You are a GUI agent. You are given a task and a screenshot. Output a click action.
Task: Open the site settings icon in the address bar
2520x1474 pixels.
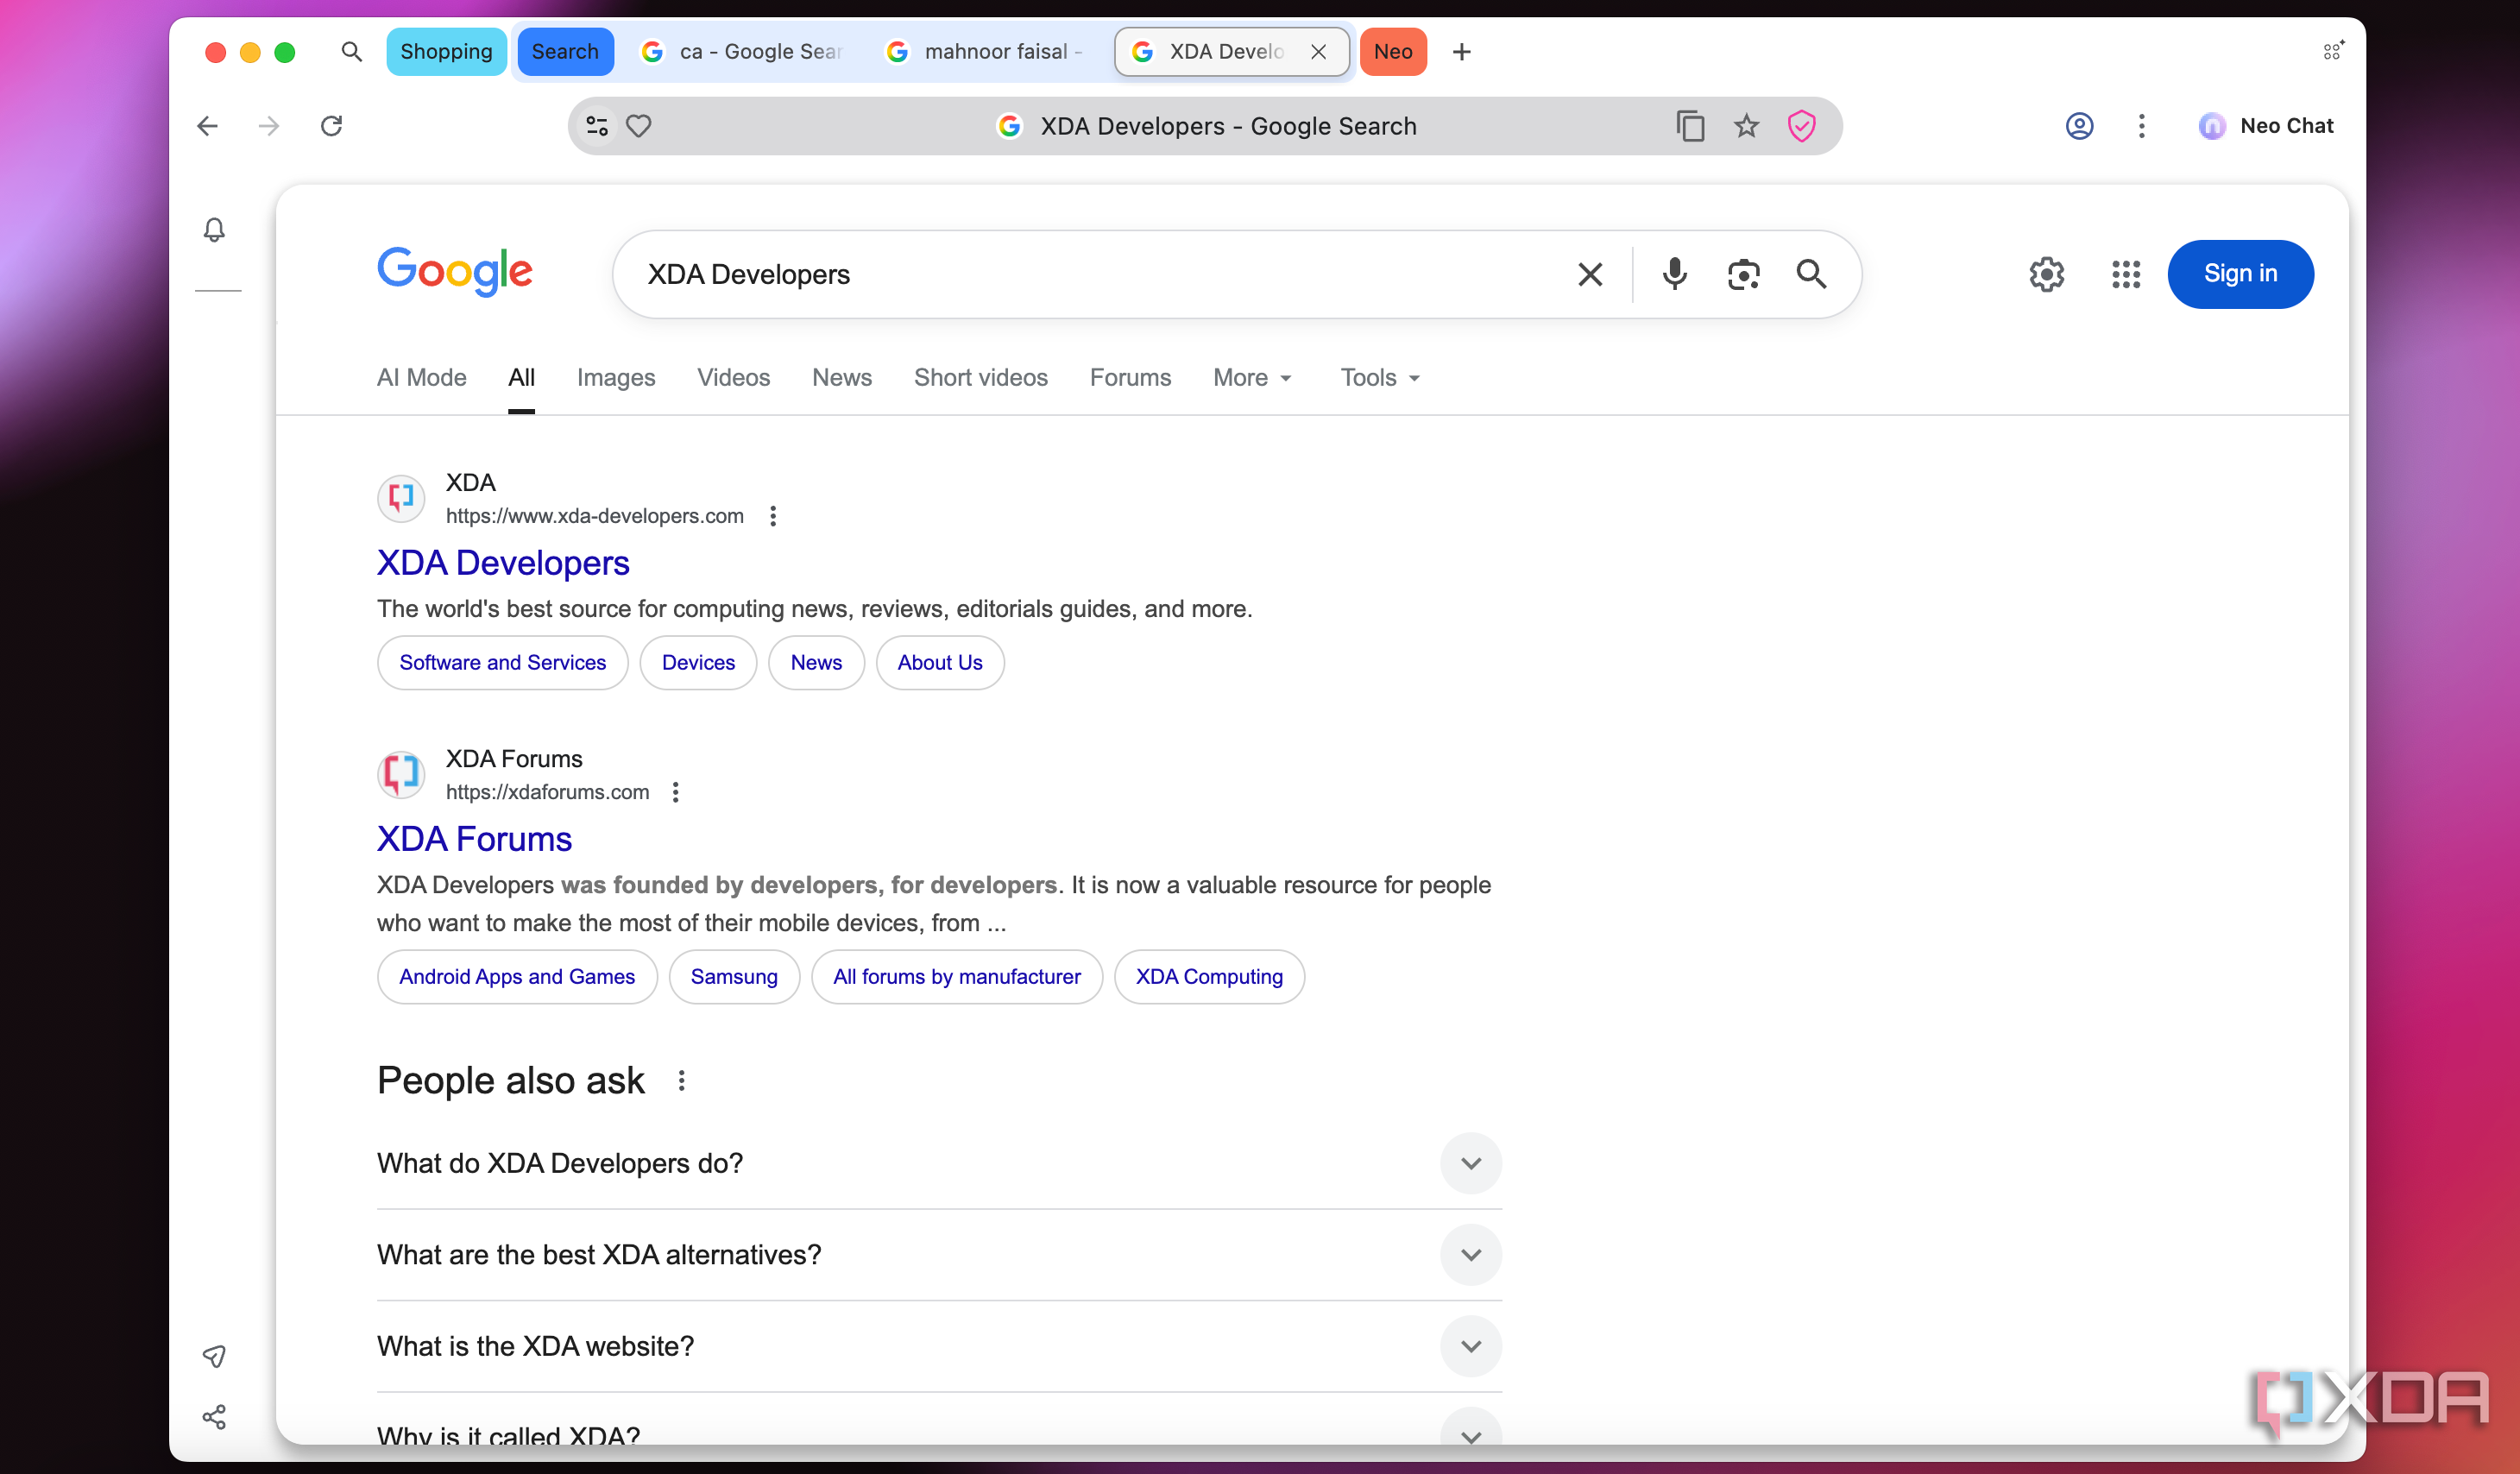(597, 126)
